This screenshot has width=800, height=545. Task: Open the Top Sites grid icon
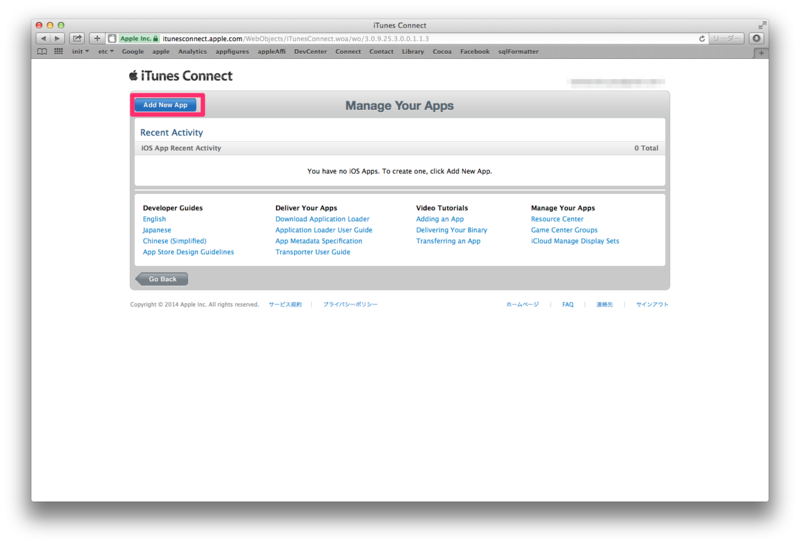pos(59,52)
